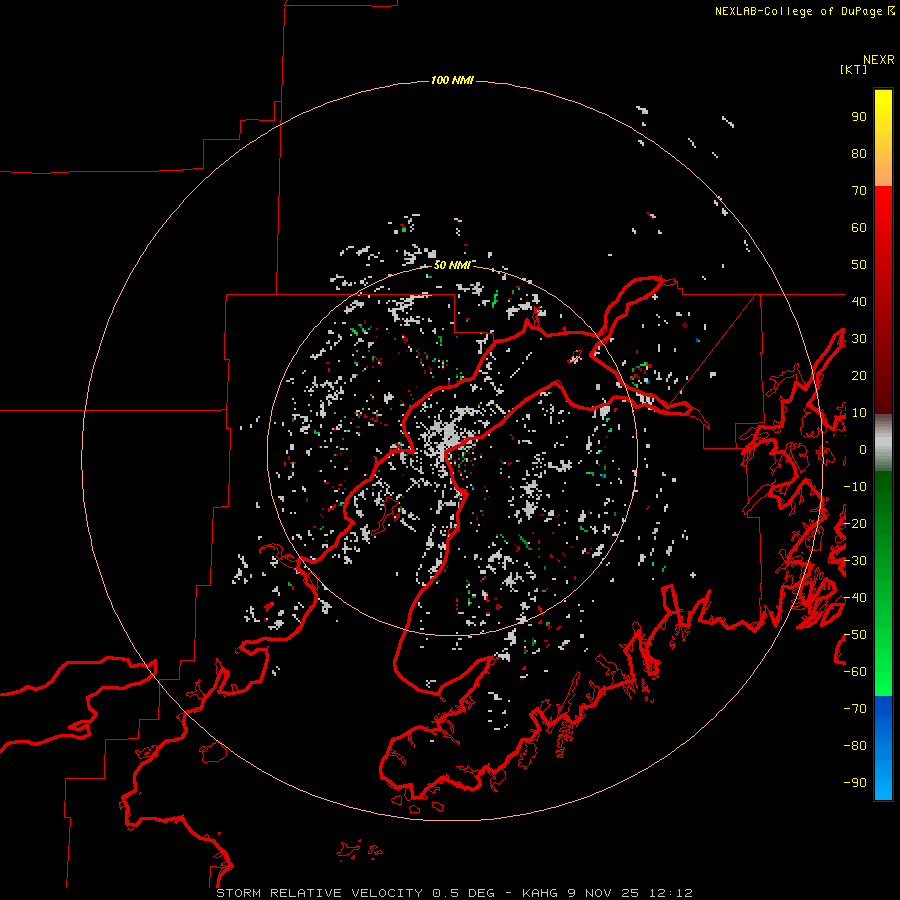Click the 9 NOV 25 date text
The image size is (900, 900).
point(603,893)
